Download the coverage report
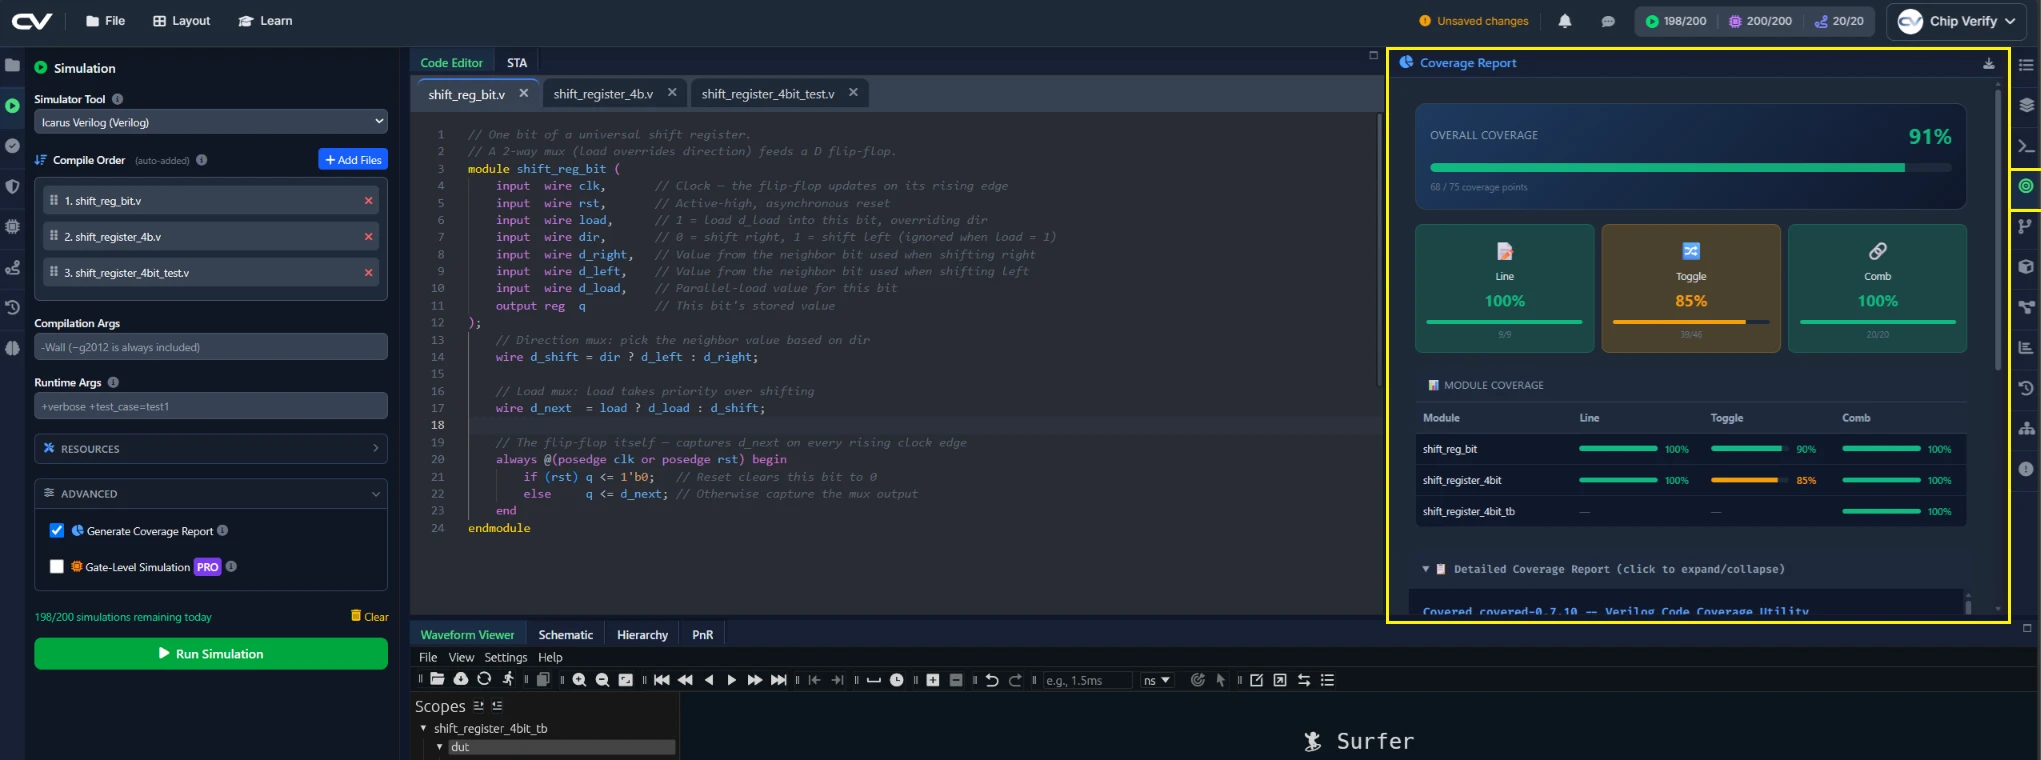 [1989, 63]
